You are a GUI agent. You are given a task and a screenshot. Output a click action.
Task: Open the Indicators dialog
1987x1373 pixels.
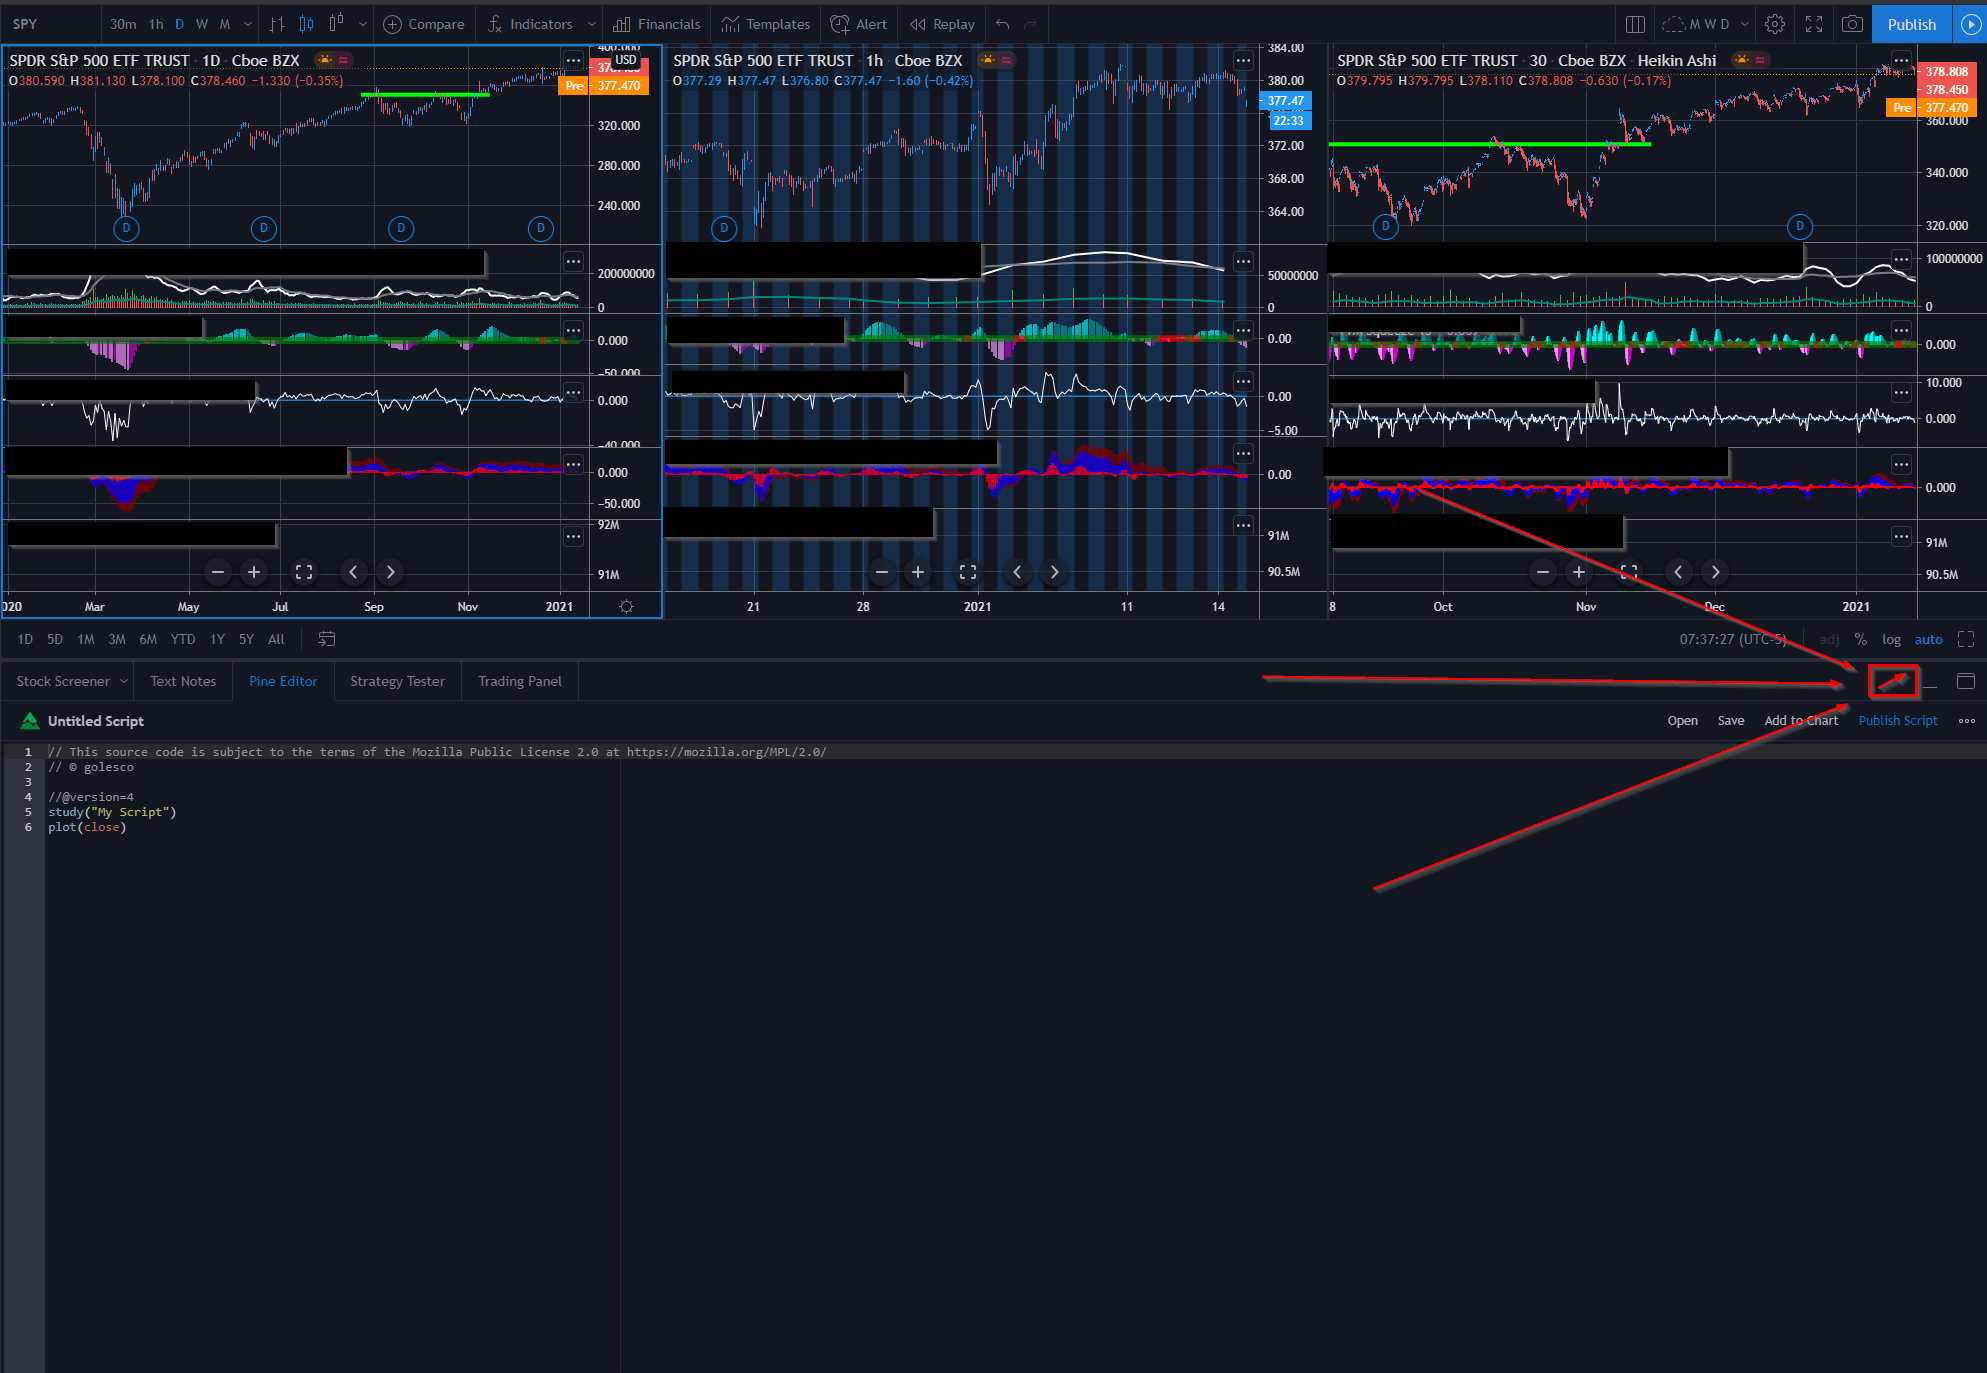pos(530,24)
